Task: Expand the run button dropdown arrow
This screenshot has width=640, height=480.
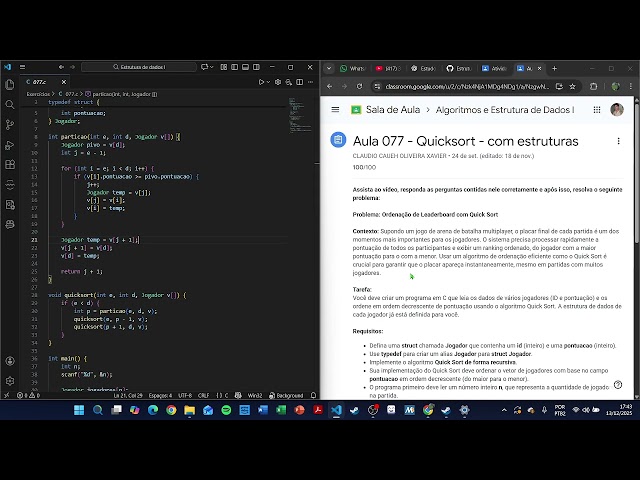Action: [268, 82]
